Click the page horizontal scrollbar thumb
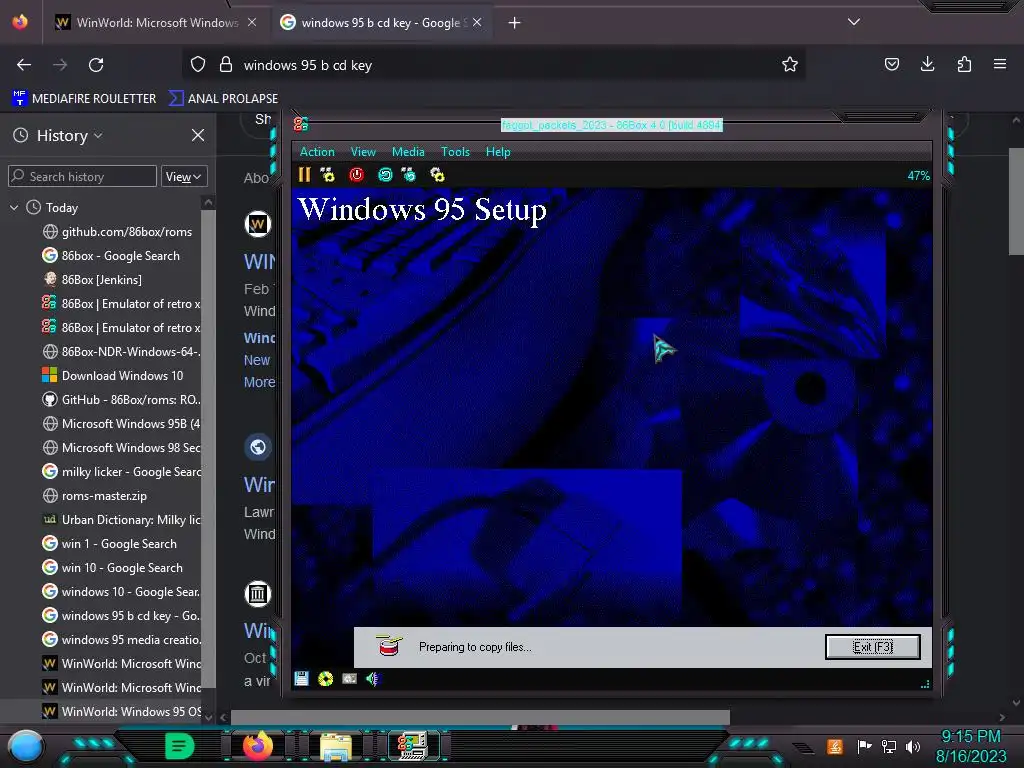The width and height of the screenshot is (1024, 768). click(x=480, y=717)
